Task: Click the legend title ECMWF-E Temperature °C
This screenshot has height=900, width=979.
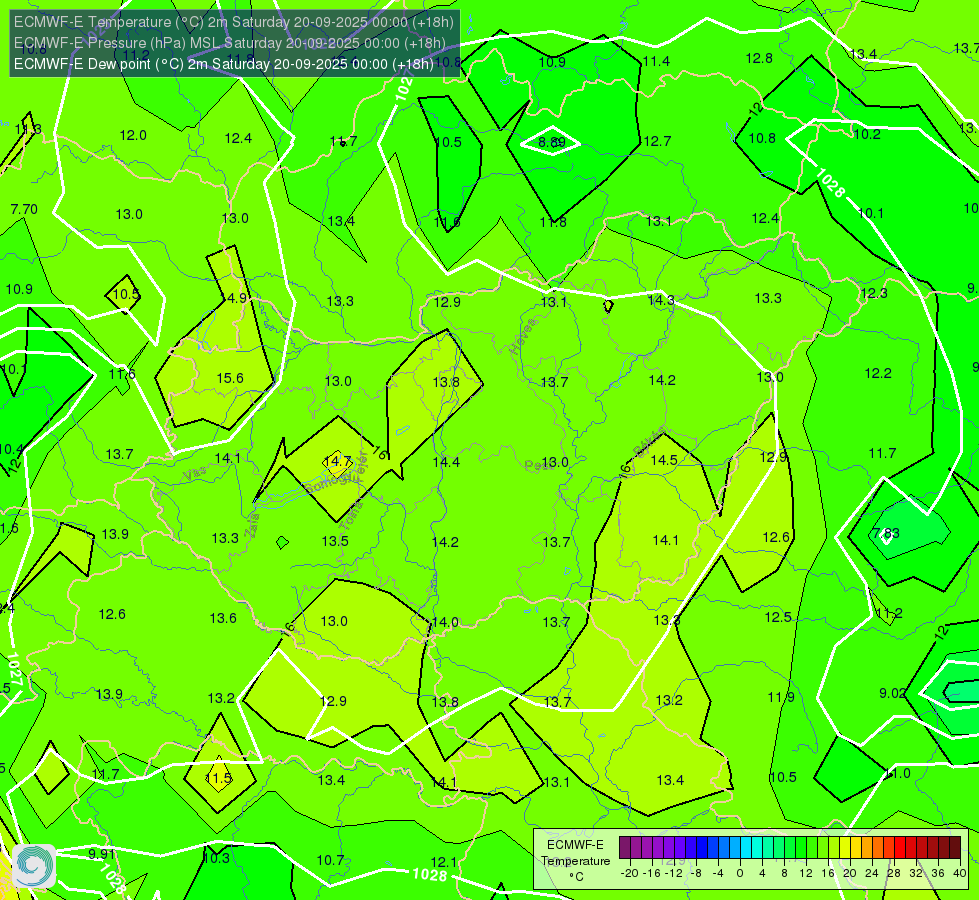Action: point(575,861)
